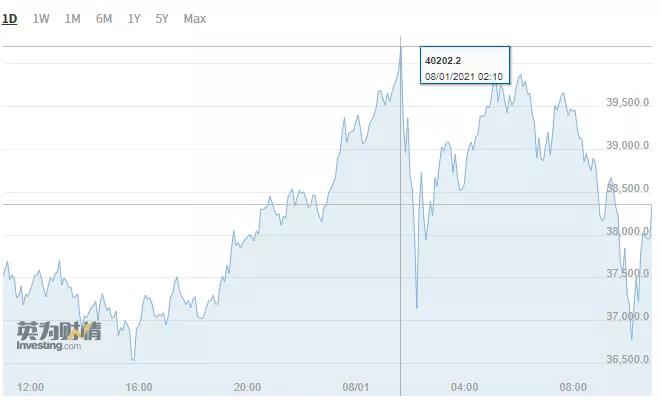The width and height of the screenshot is (660, 400).
Task: Click the 37,000.0 price axis label
Action: point(628,316)
